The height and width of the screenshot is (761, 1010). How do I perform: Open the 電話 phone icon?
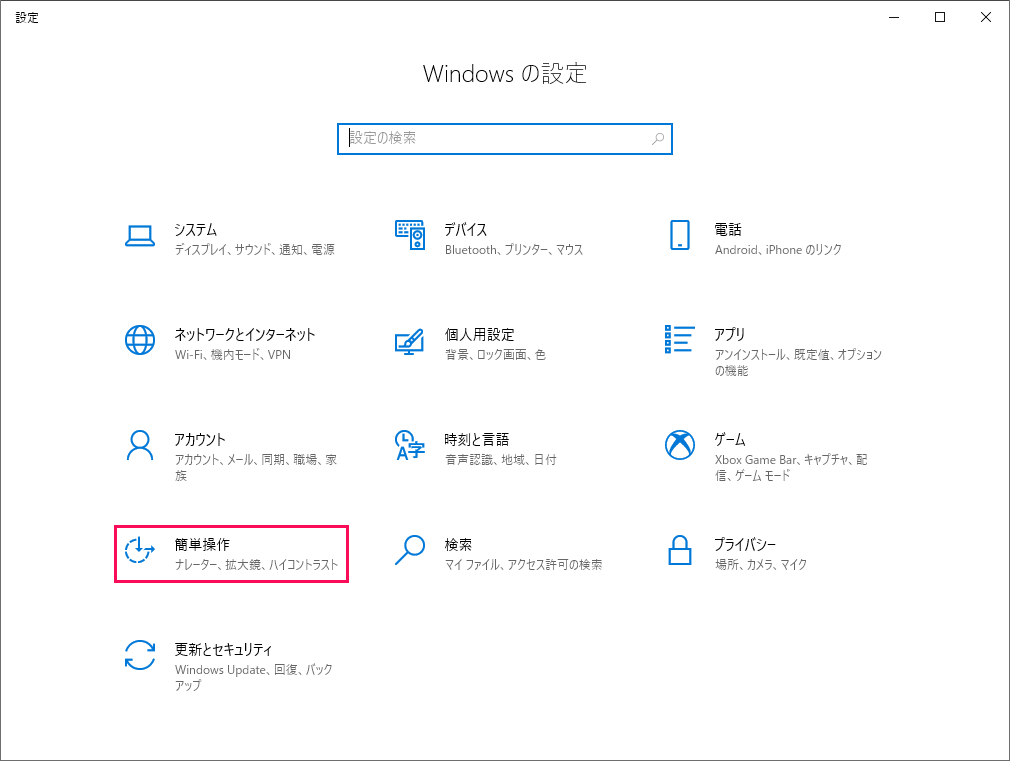tap(680, 235)
